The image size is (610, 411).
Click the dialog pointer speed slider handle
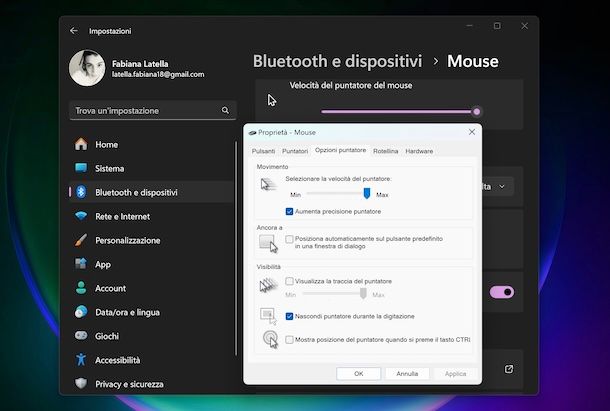(x=366, y=193)
